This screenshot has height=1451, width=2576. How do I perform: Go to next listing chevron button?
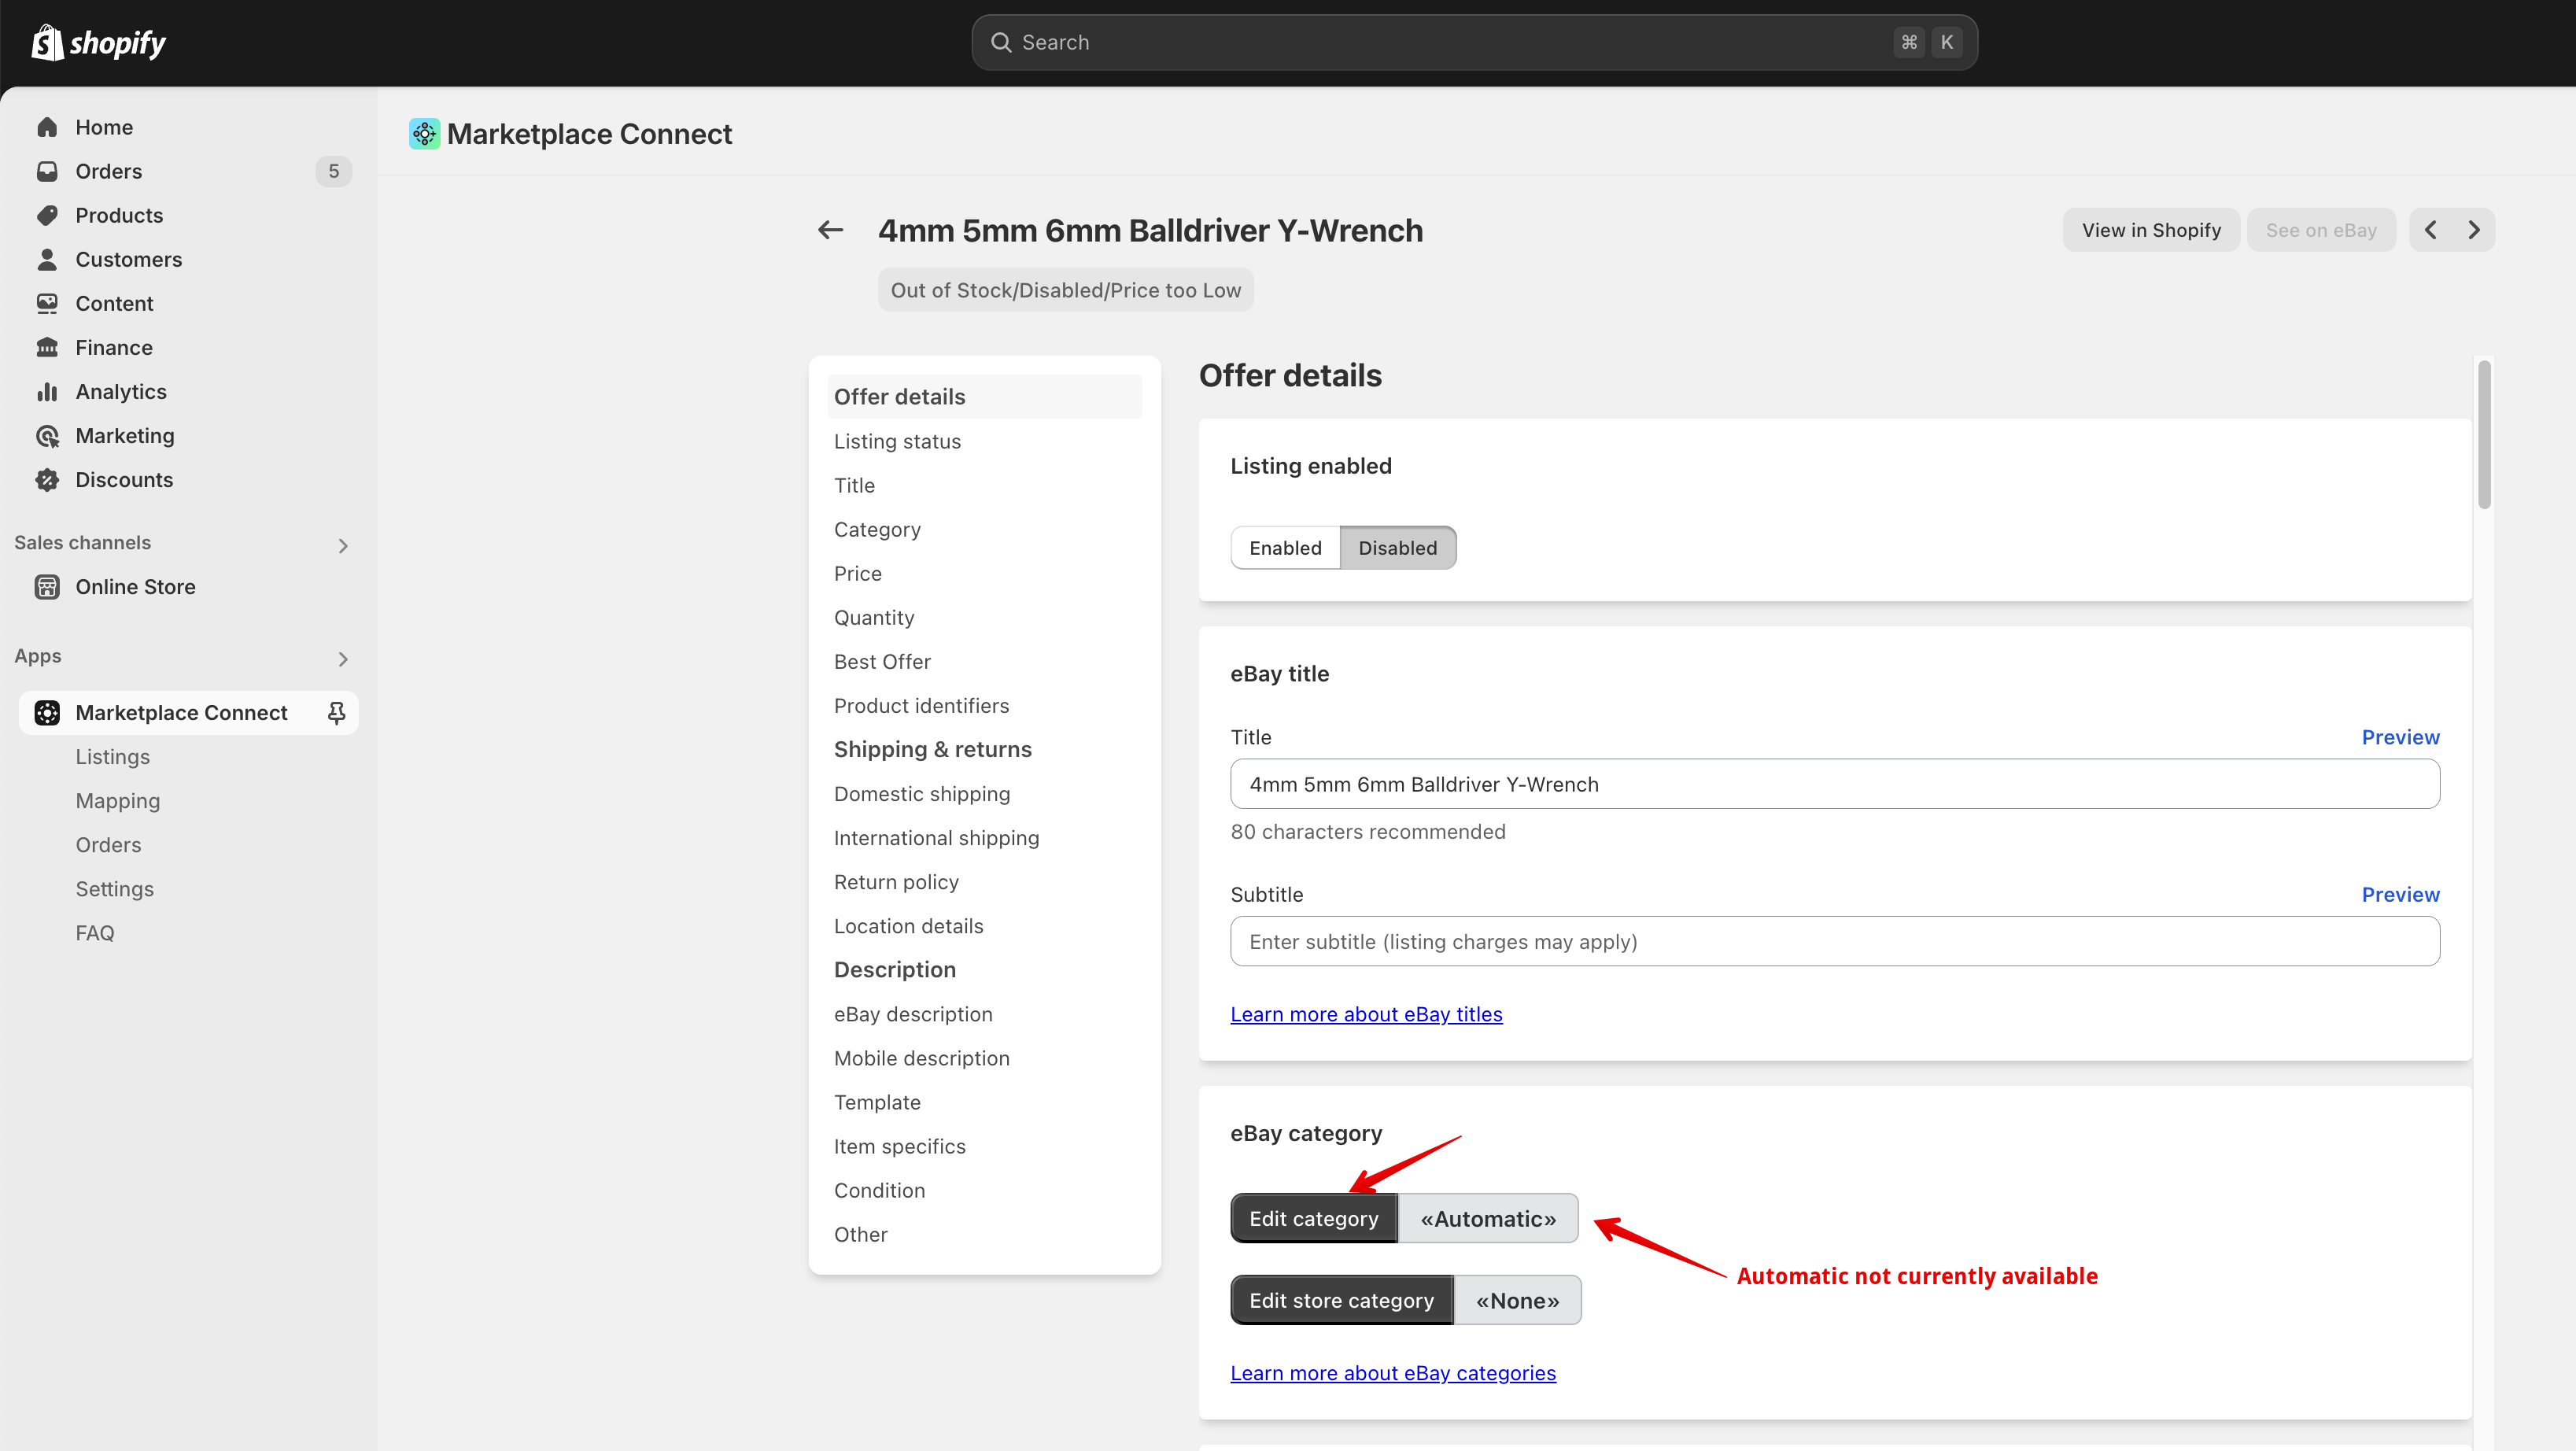tap(2473, 230)
